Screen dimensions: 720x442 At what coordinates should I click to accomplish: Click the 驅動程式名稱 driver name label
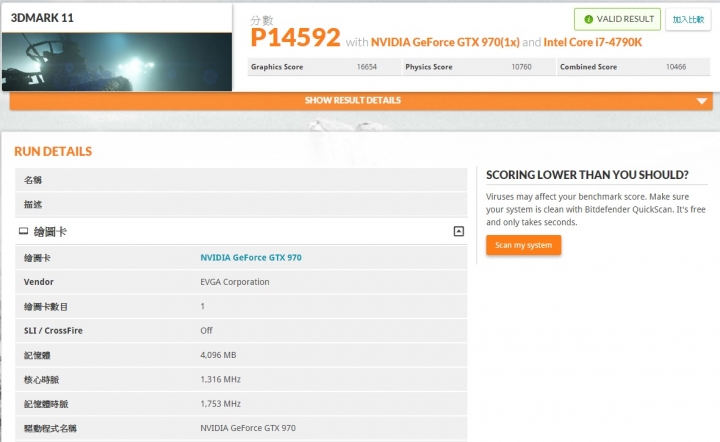[x=50, y=428]
